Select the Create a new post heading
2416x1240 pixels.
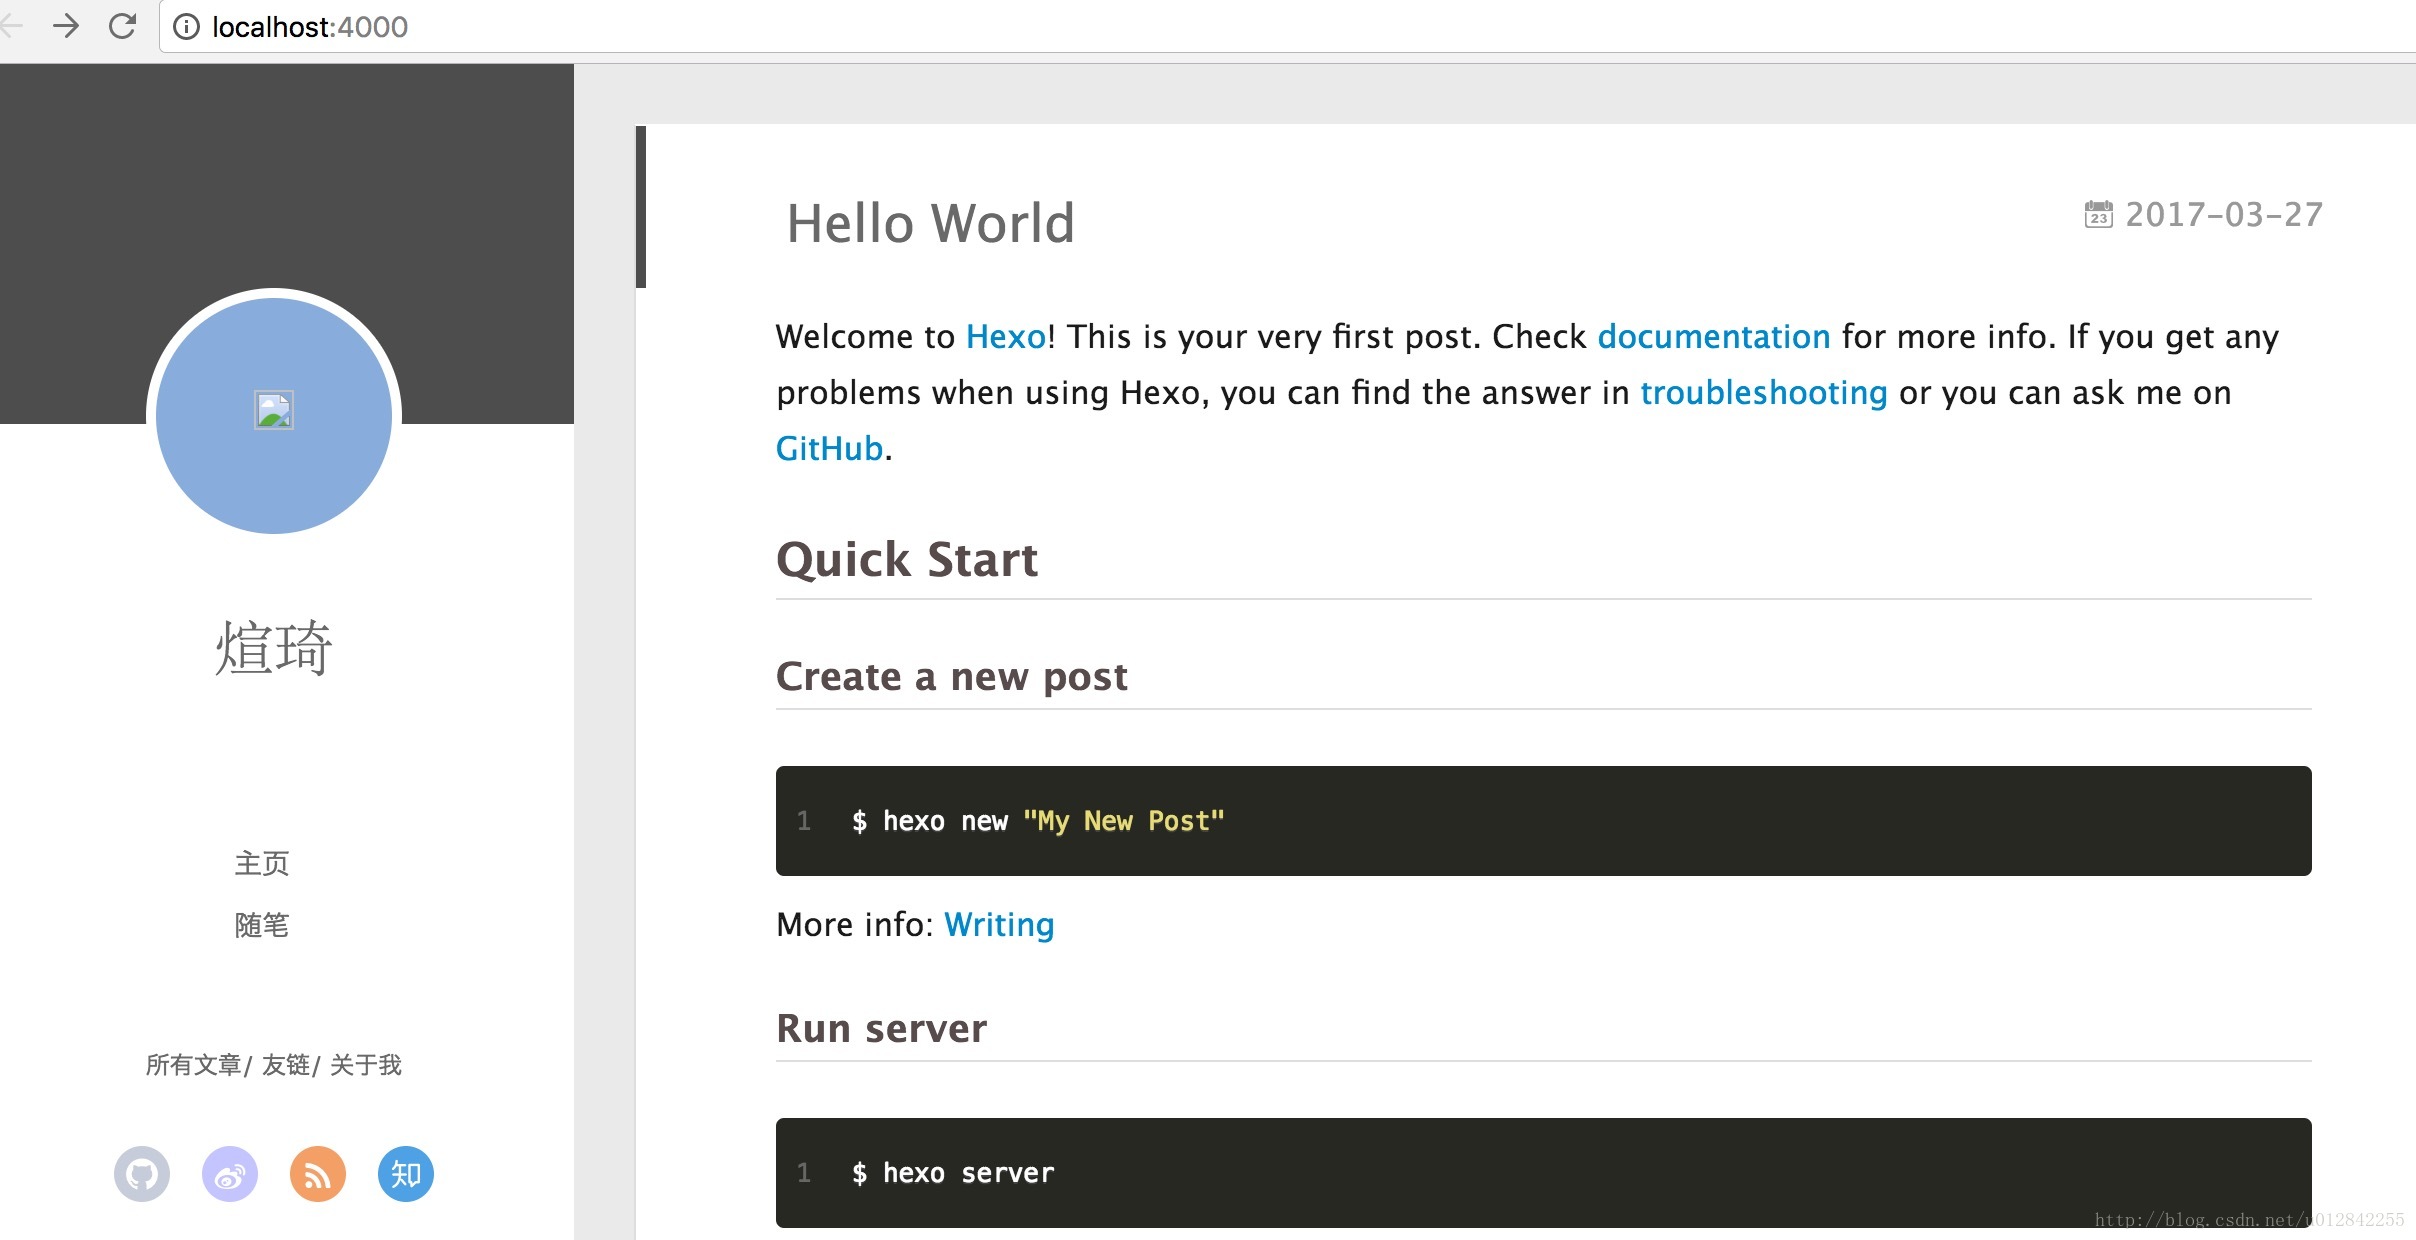point(952,677)
